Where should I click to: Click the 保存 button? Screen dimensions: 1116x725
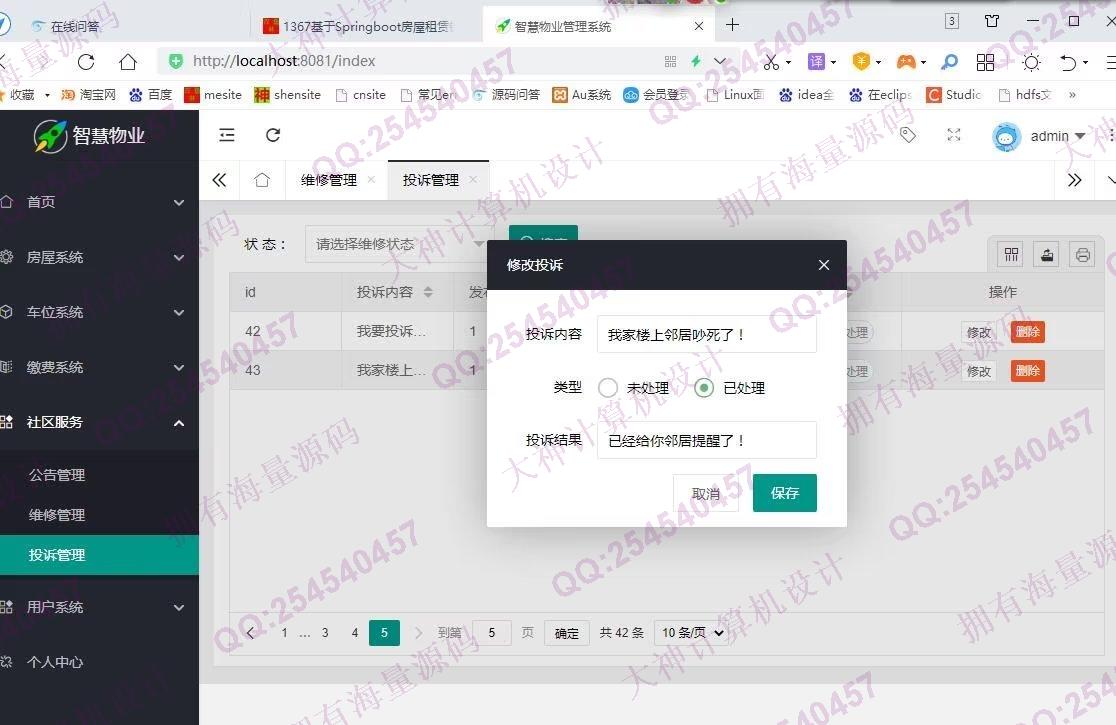[784, 493]
